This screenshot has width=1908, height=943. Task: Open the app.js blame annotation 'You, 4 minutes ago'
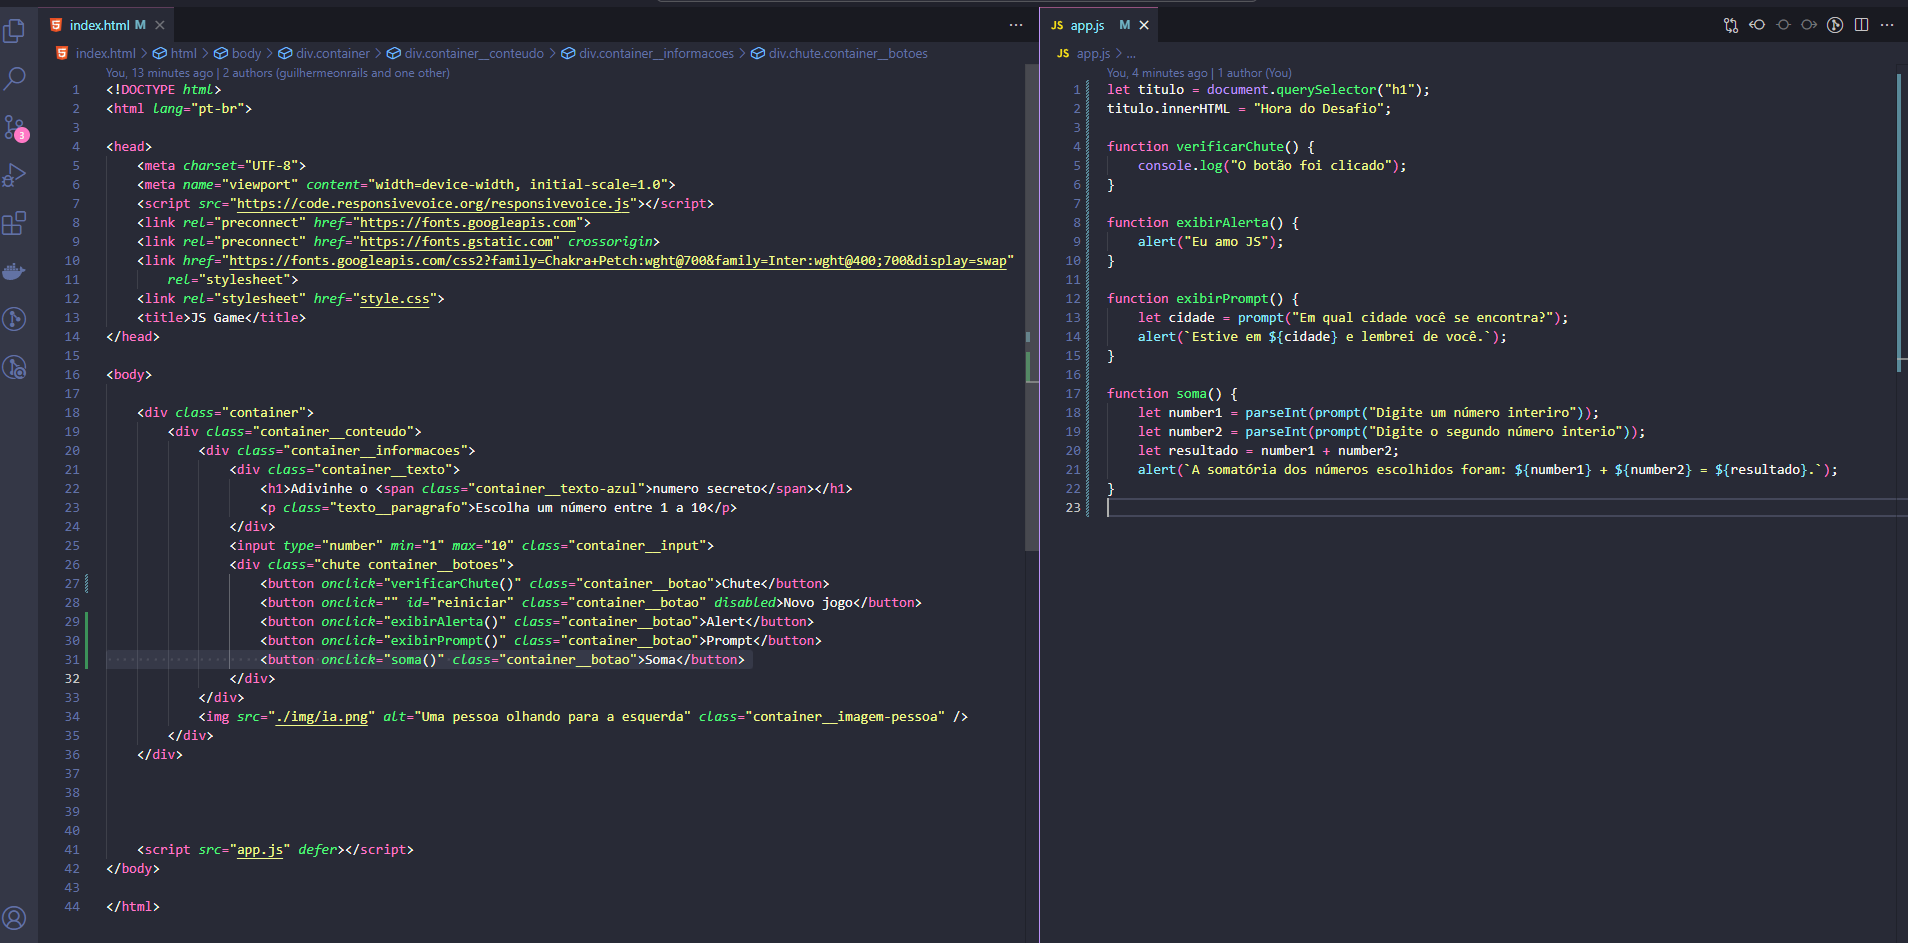coord(1157,73)
